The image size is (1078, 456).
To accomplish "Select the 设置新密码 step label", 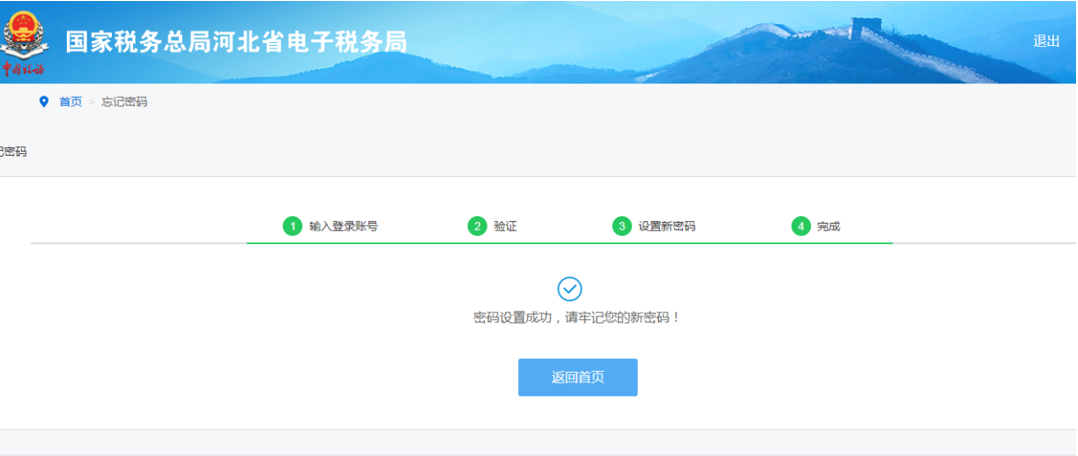I will [x=667, y=226].
